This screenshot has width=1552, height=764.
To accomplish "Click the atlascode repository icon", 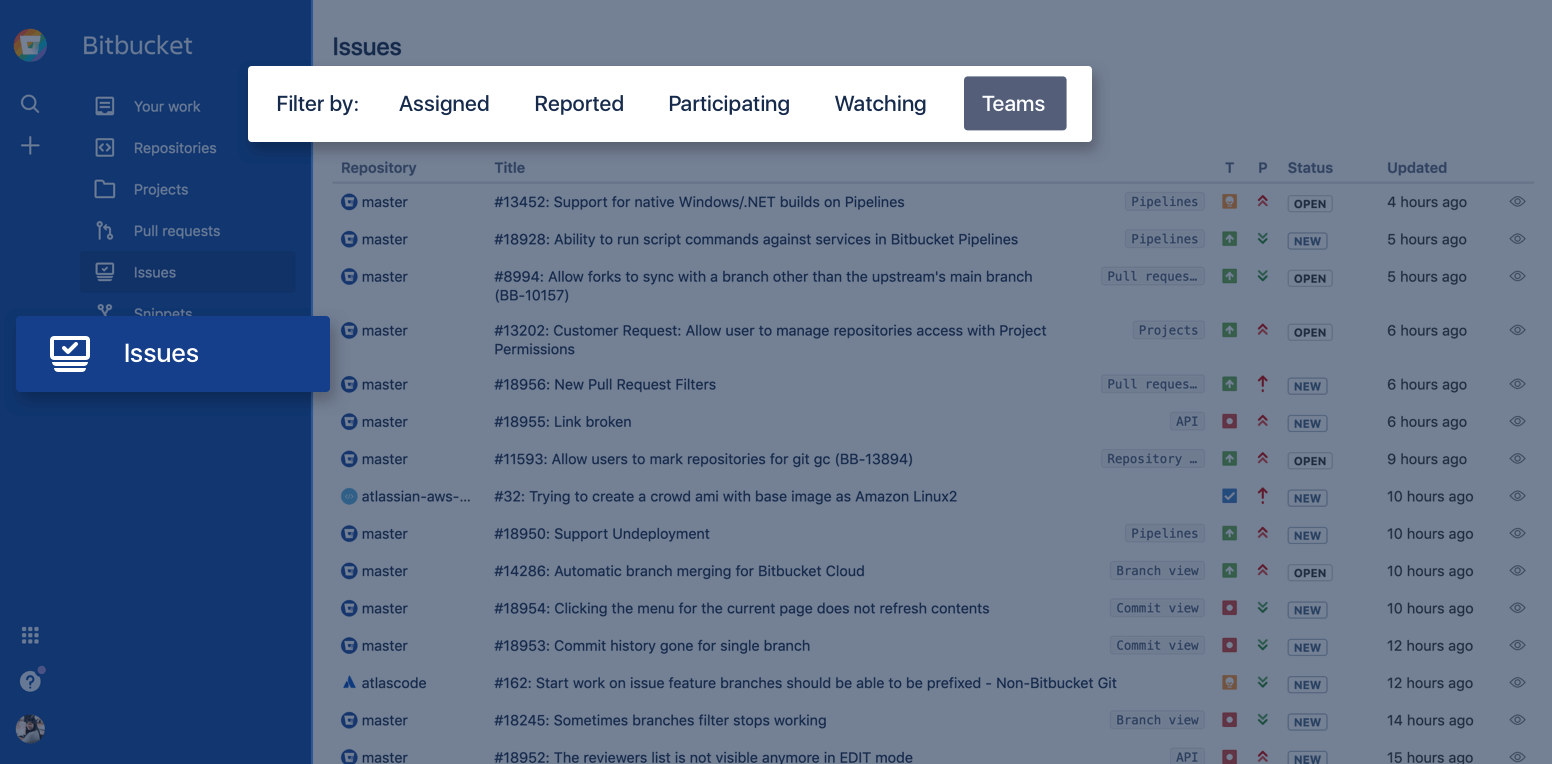I will (349, 682).
